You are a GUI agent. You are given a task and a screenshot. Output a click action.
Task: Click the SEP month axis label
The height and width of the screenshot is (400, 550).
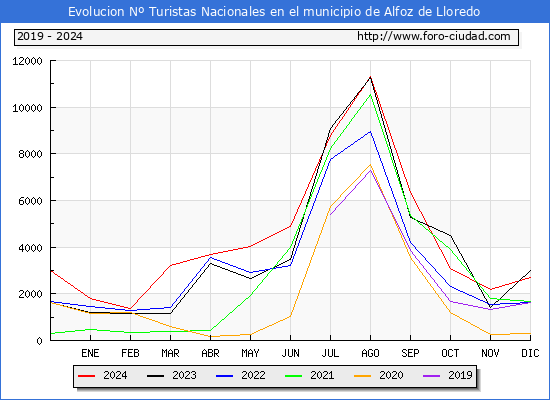410,353
